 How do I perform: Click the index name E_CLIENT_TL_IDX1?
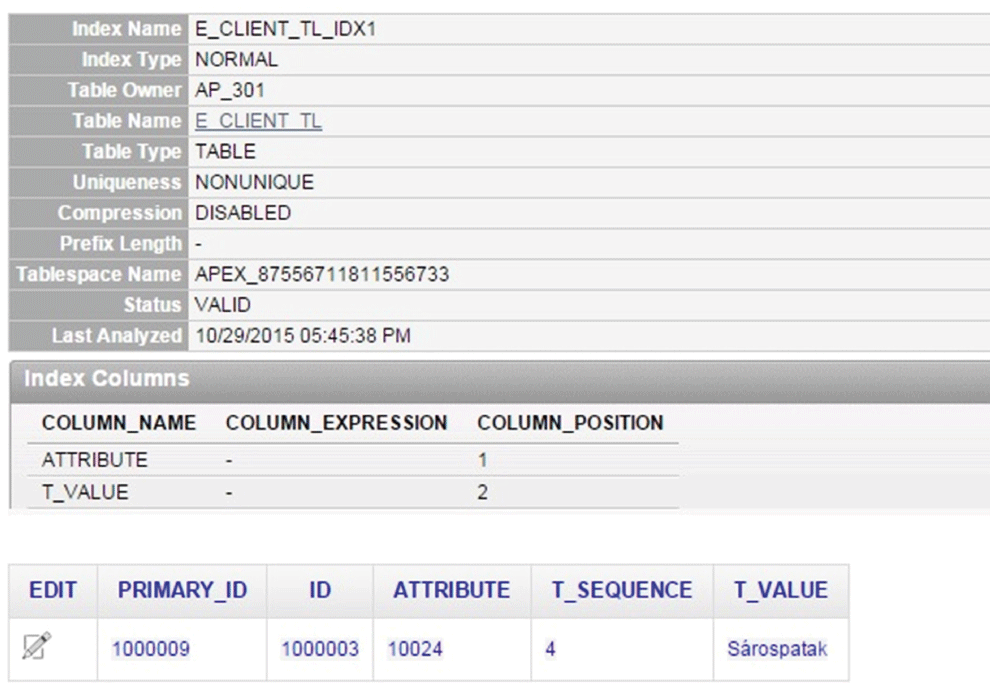[285, 29]
